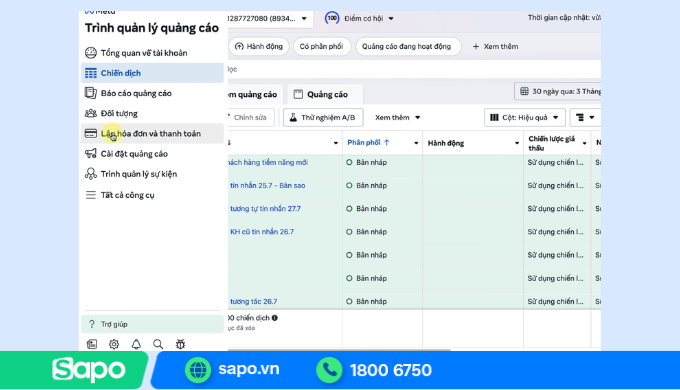Open settings gear icon at sidebar bottom
Screen dimensions: 680x390
(114, 344)
